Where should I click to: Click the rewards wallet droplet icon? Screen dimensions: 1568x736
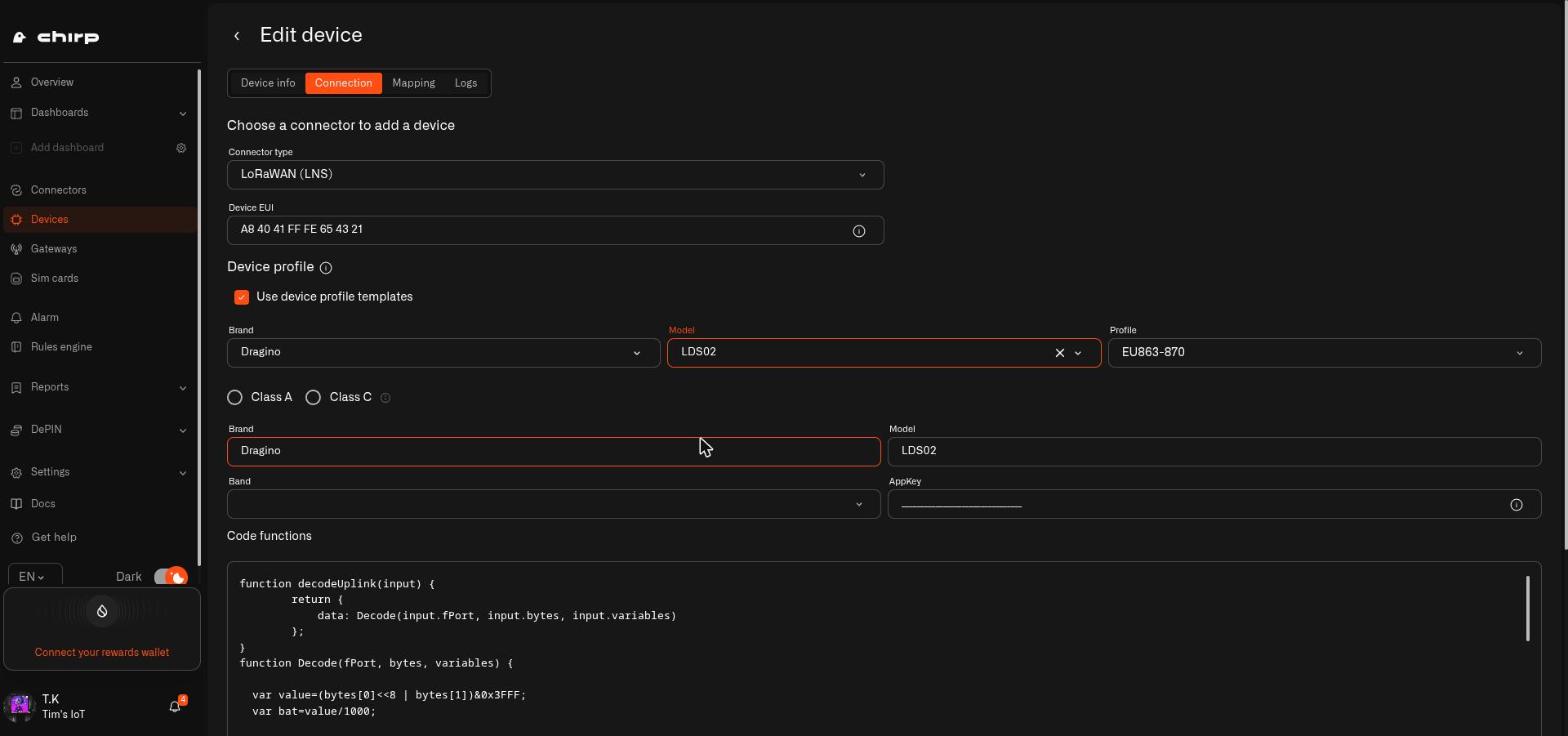[x=102, y=611]
